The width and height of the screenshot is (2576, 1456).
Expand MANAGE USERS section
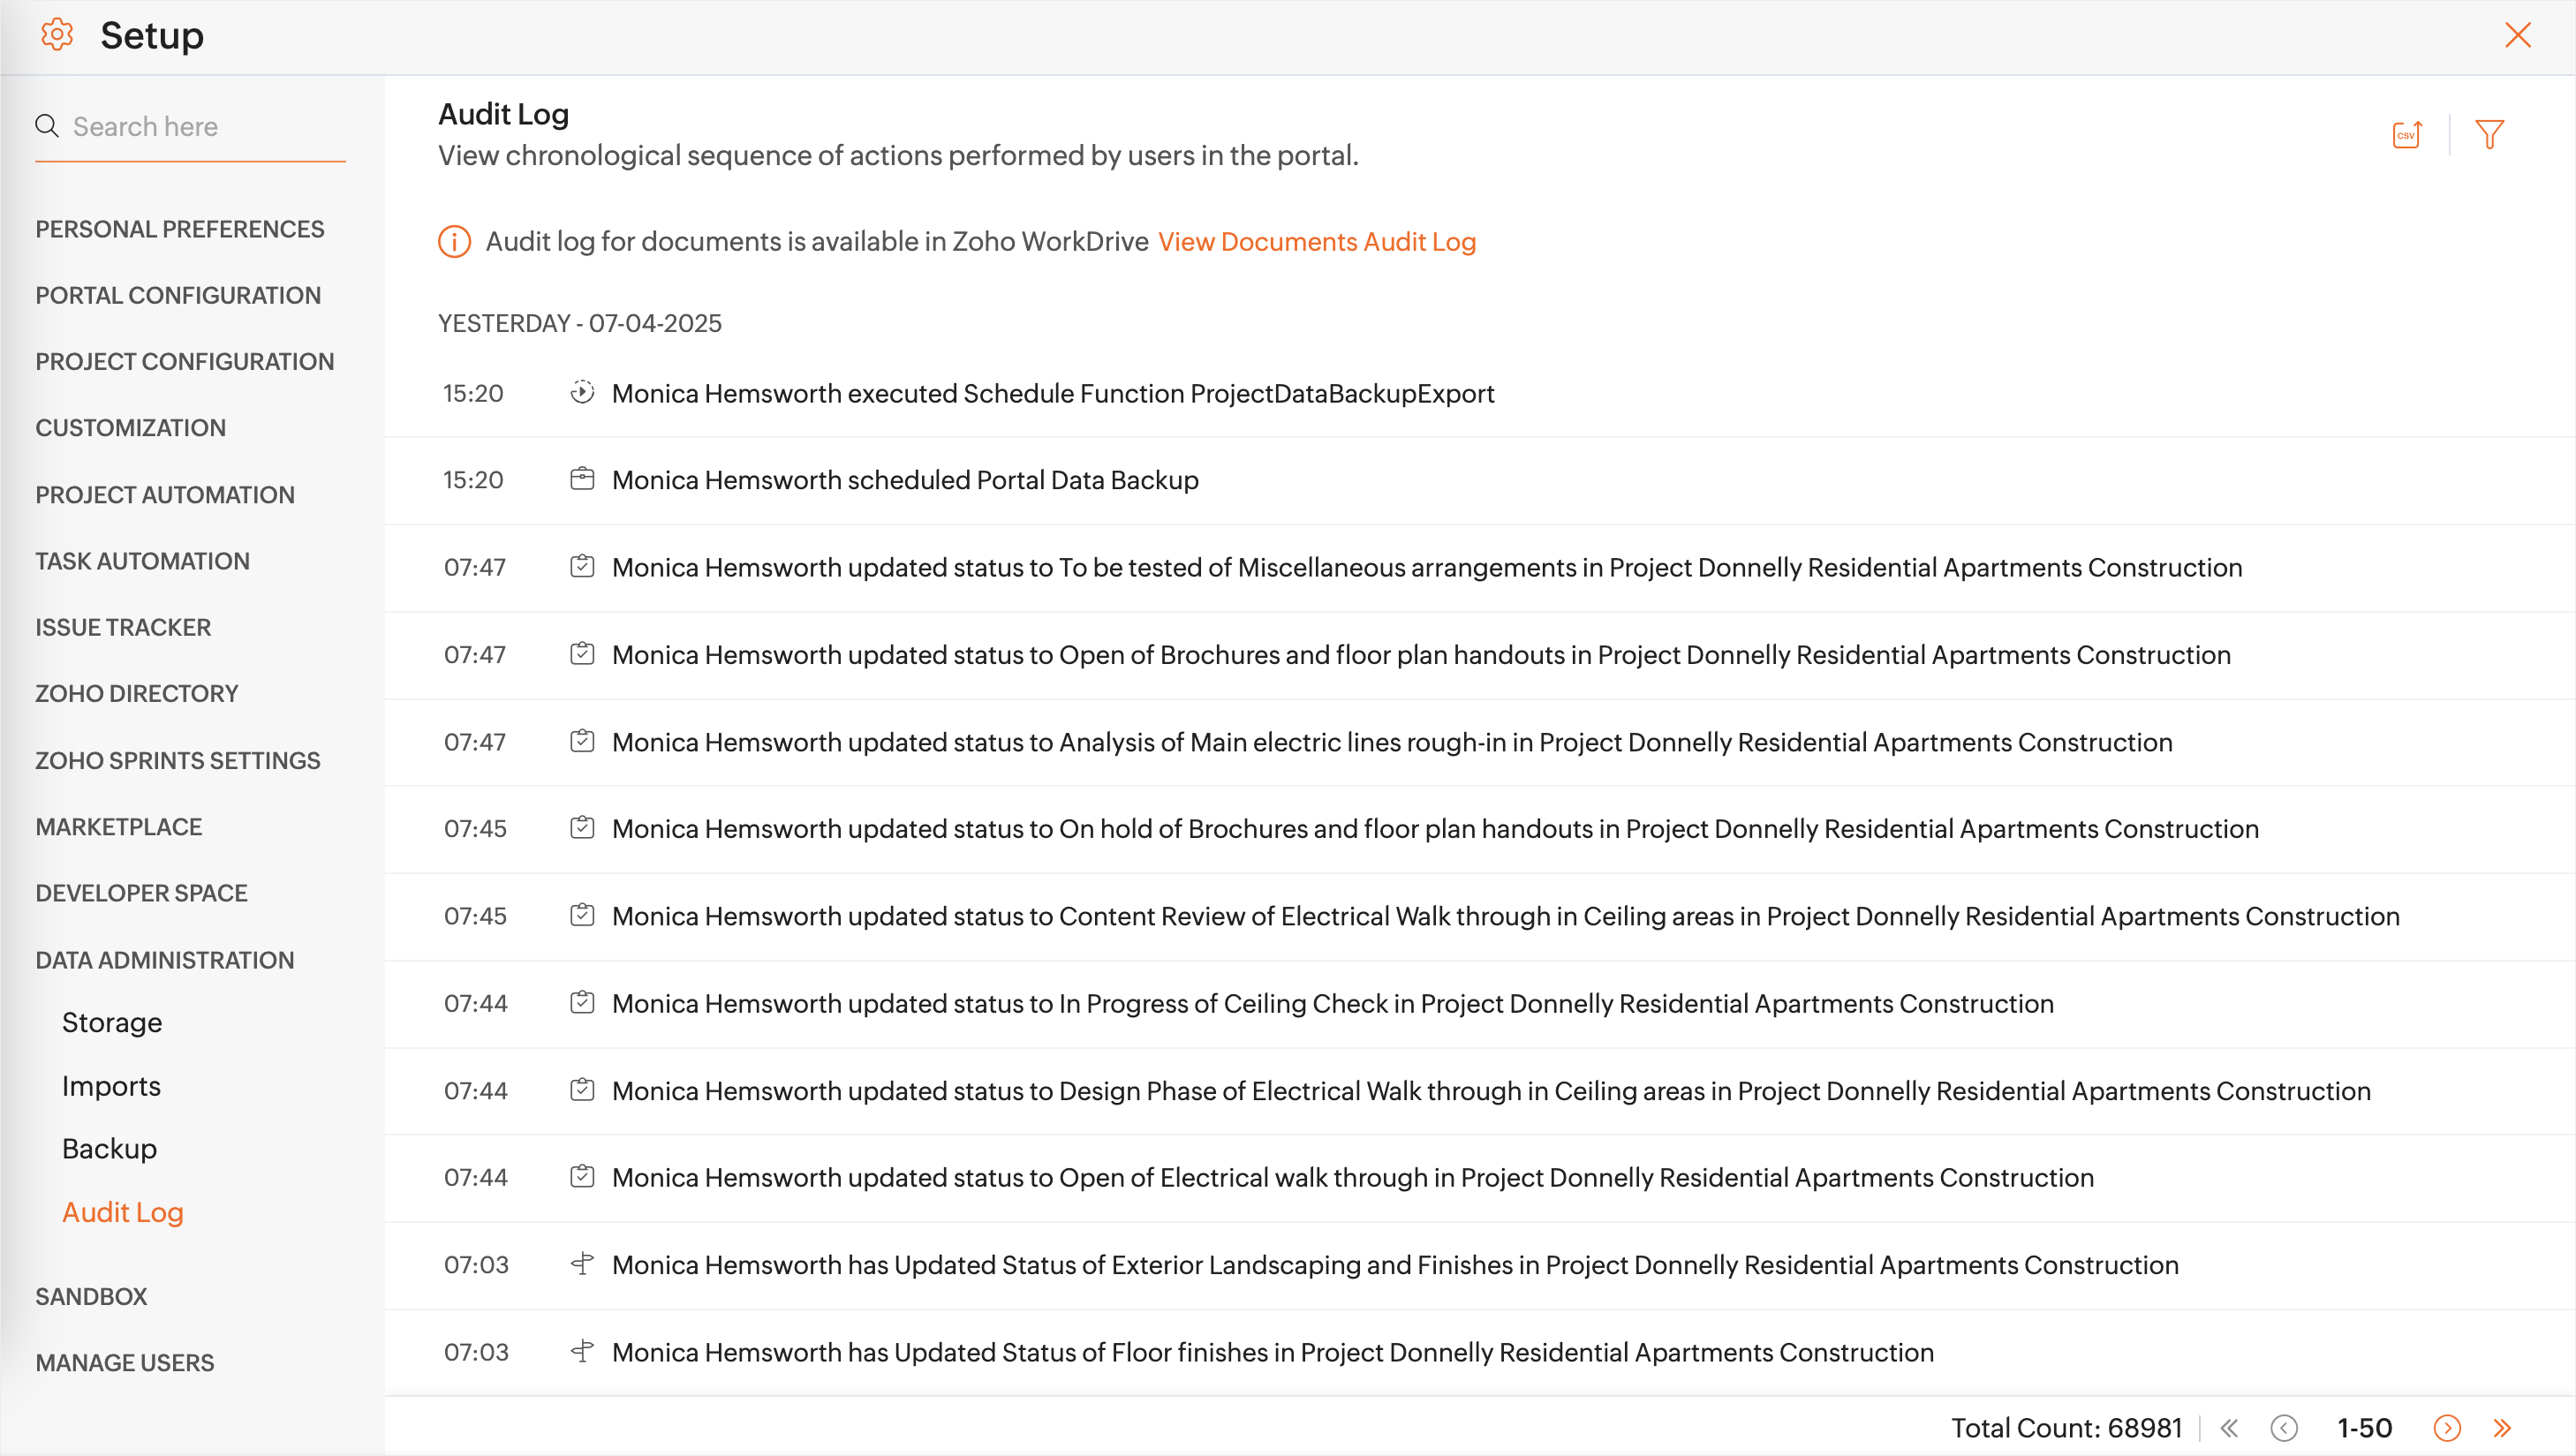pyautogui.click(x=125, y=1362)
